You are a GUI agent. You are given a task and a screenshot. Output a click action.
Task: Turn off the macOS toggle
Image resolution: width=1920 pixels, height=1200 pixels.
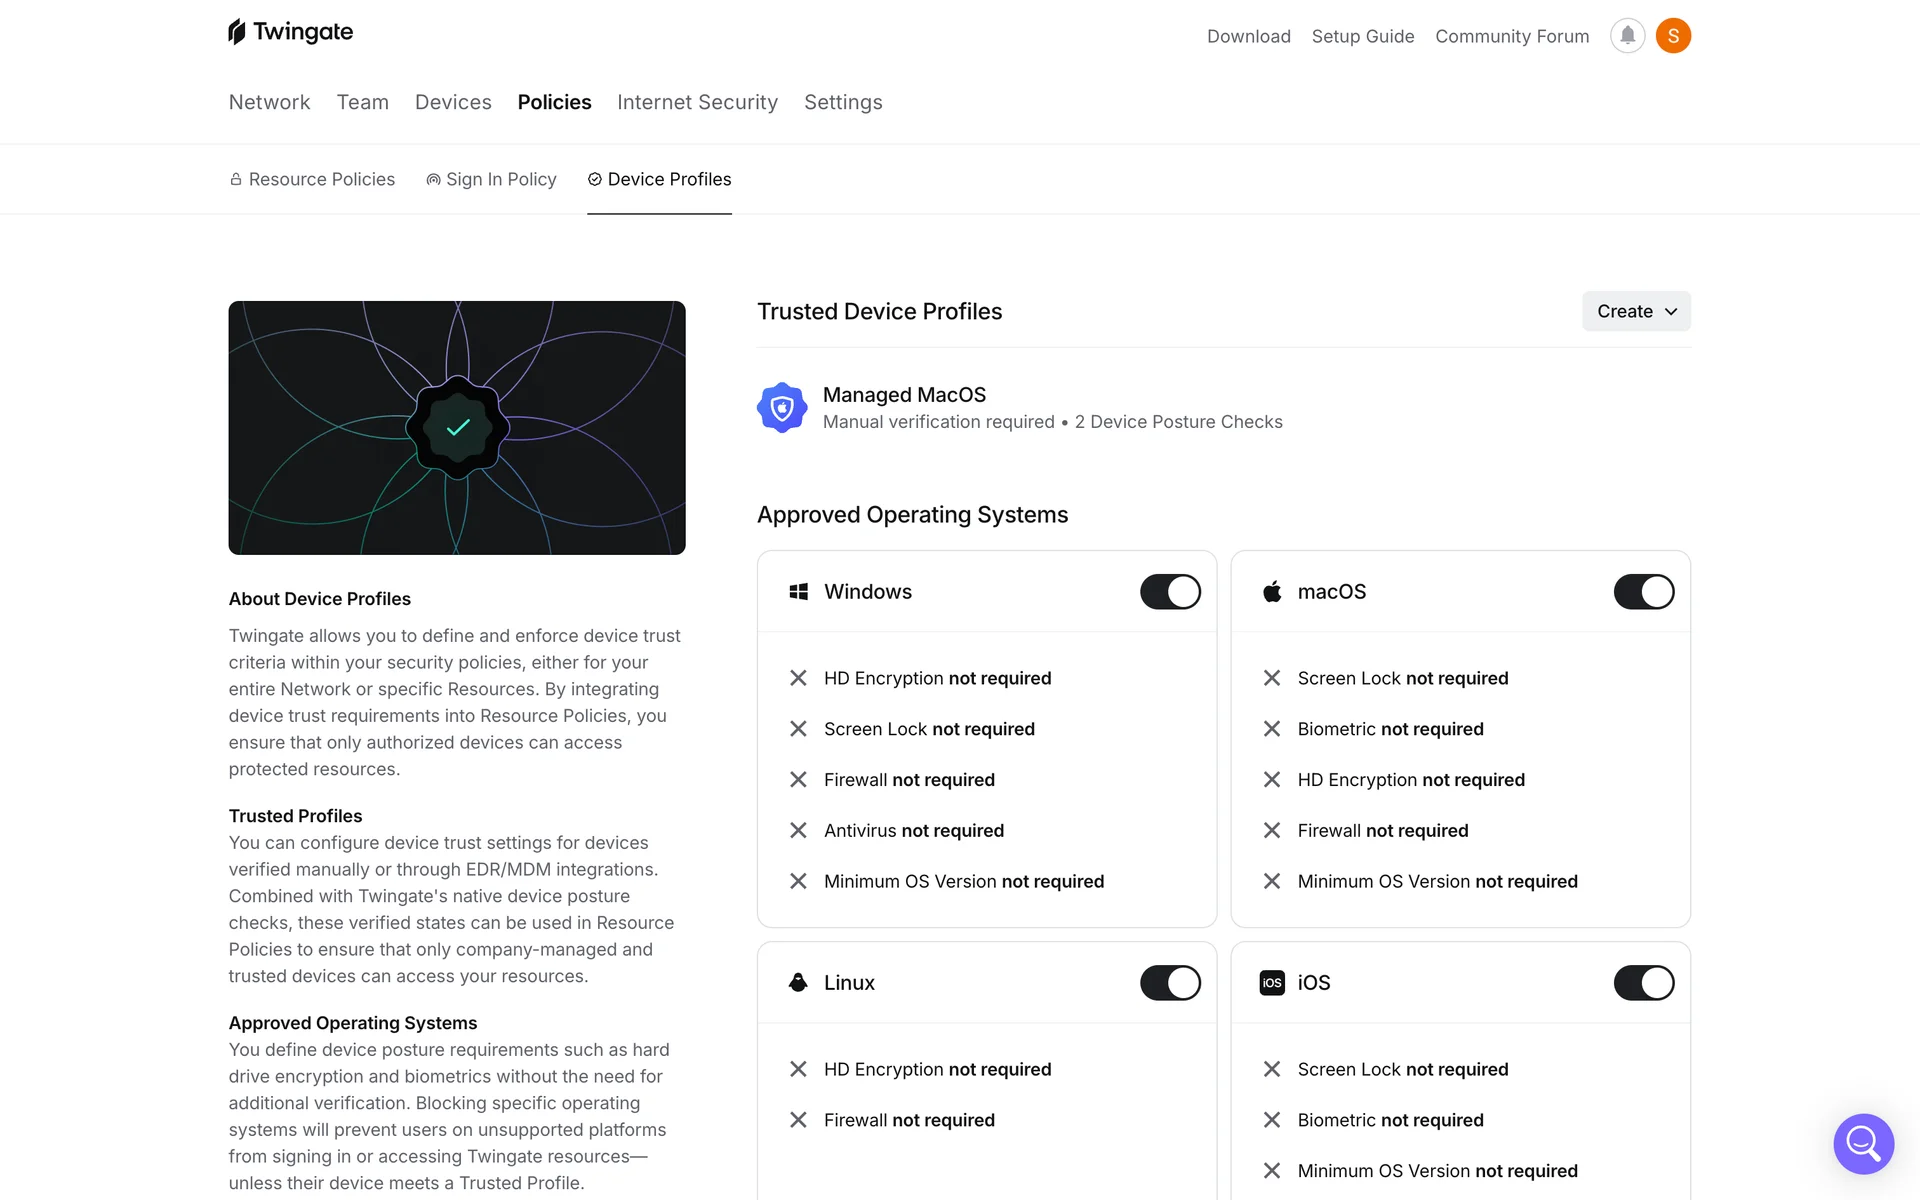(x=1643, y=592)
